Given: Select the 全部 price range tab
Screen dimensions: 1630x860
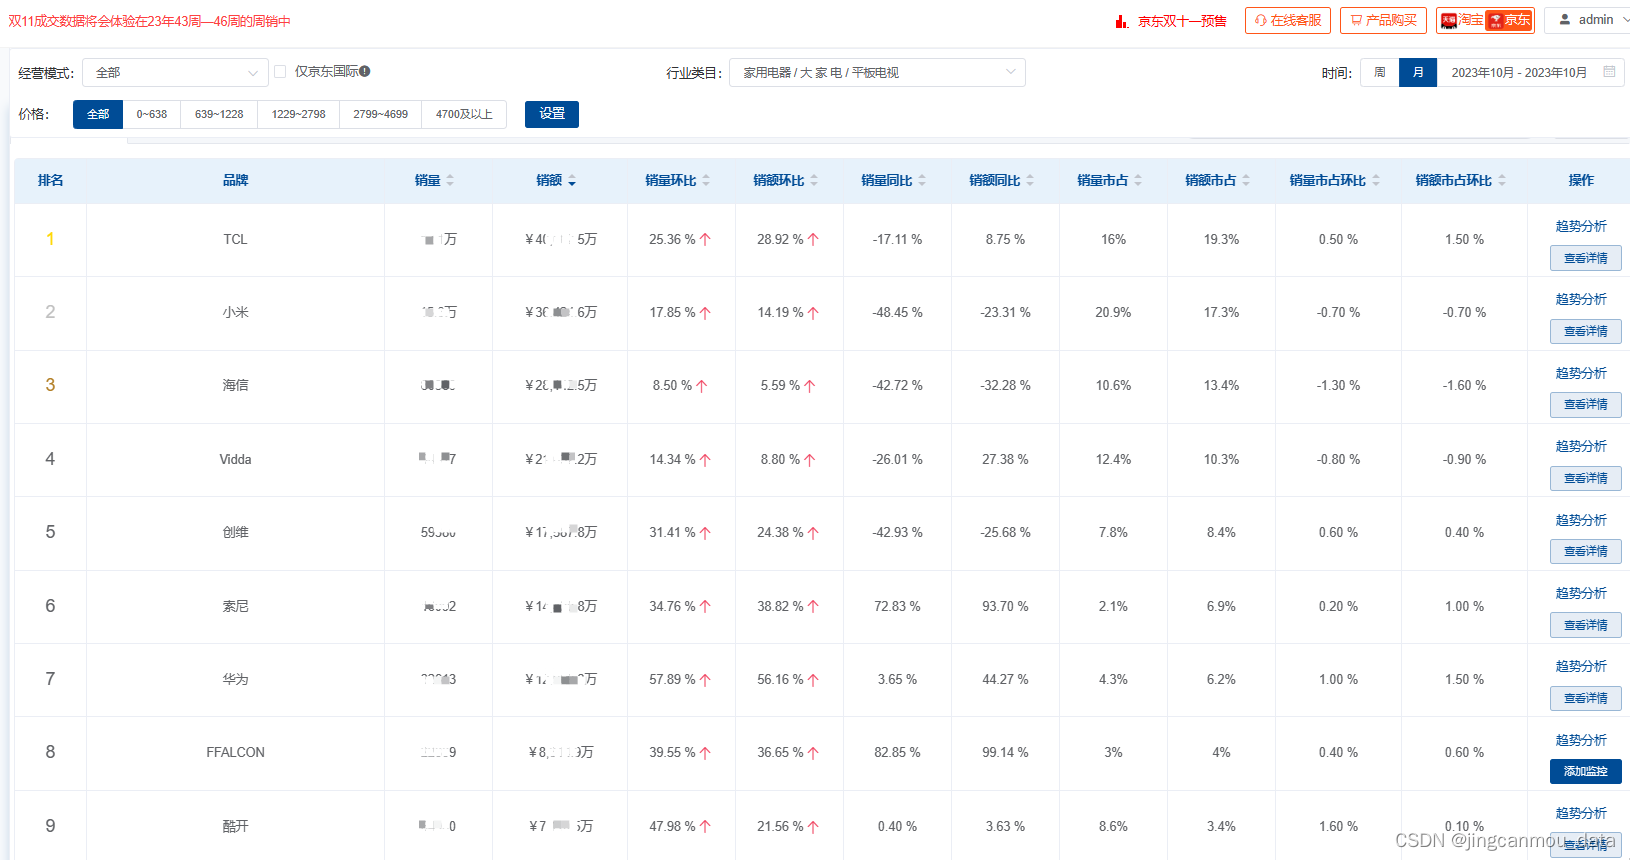Looking at the screenshot, I should (x=98, y=114).
